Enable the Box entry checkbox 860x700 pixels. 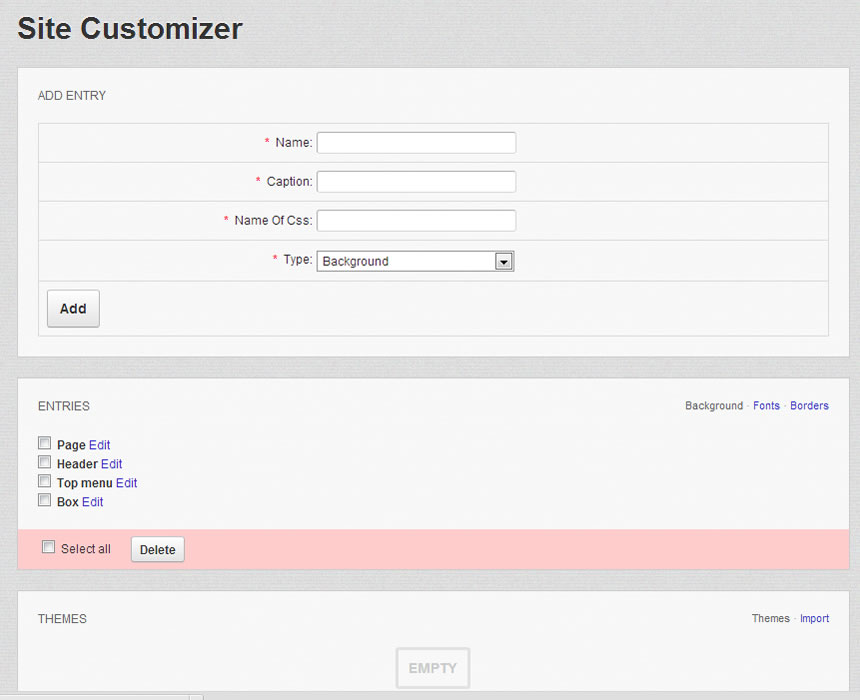click(44, 500)
